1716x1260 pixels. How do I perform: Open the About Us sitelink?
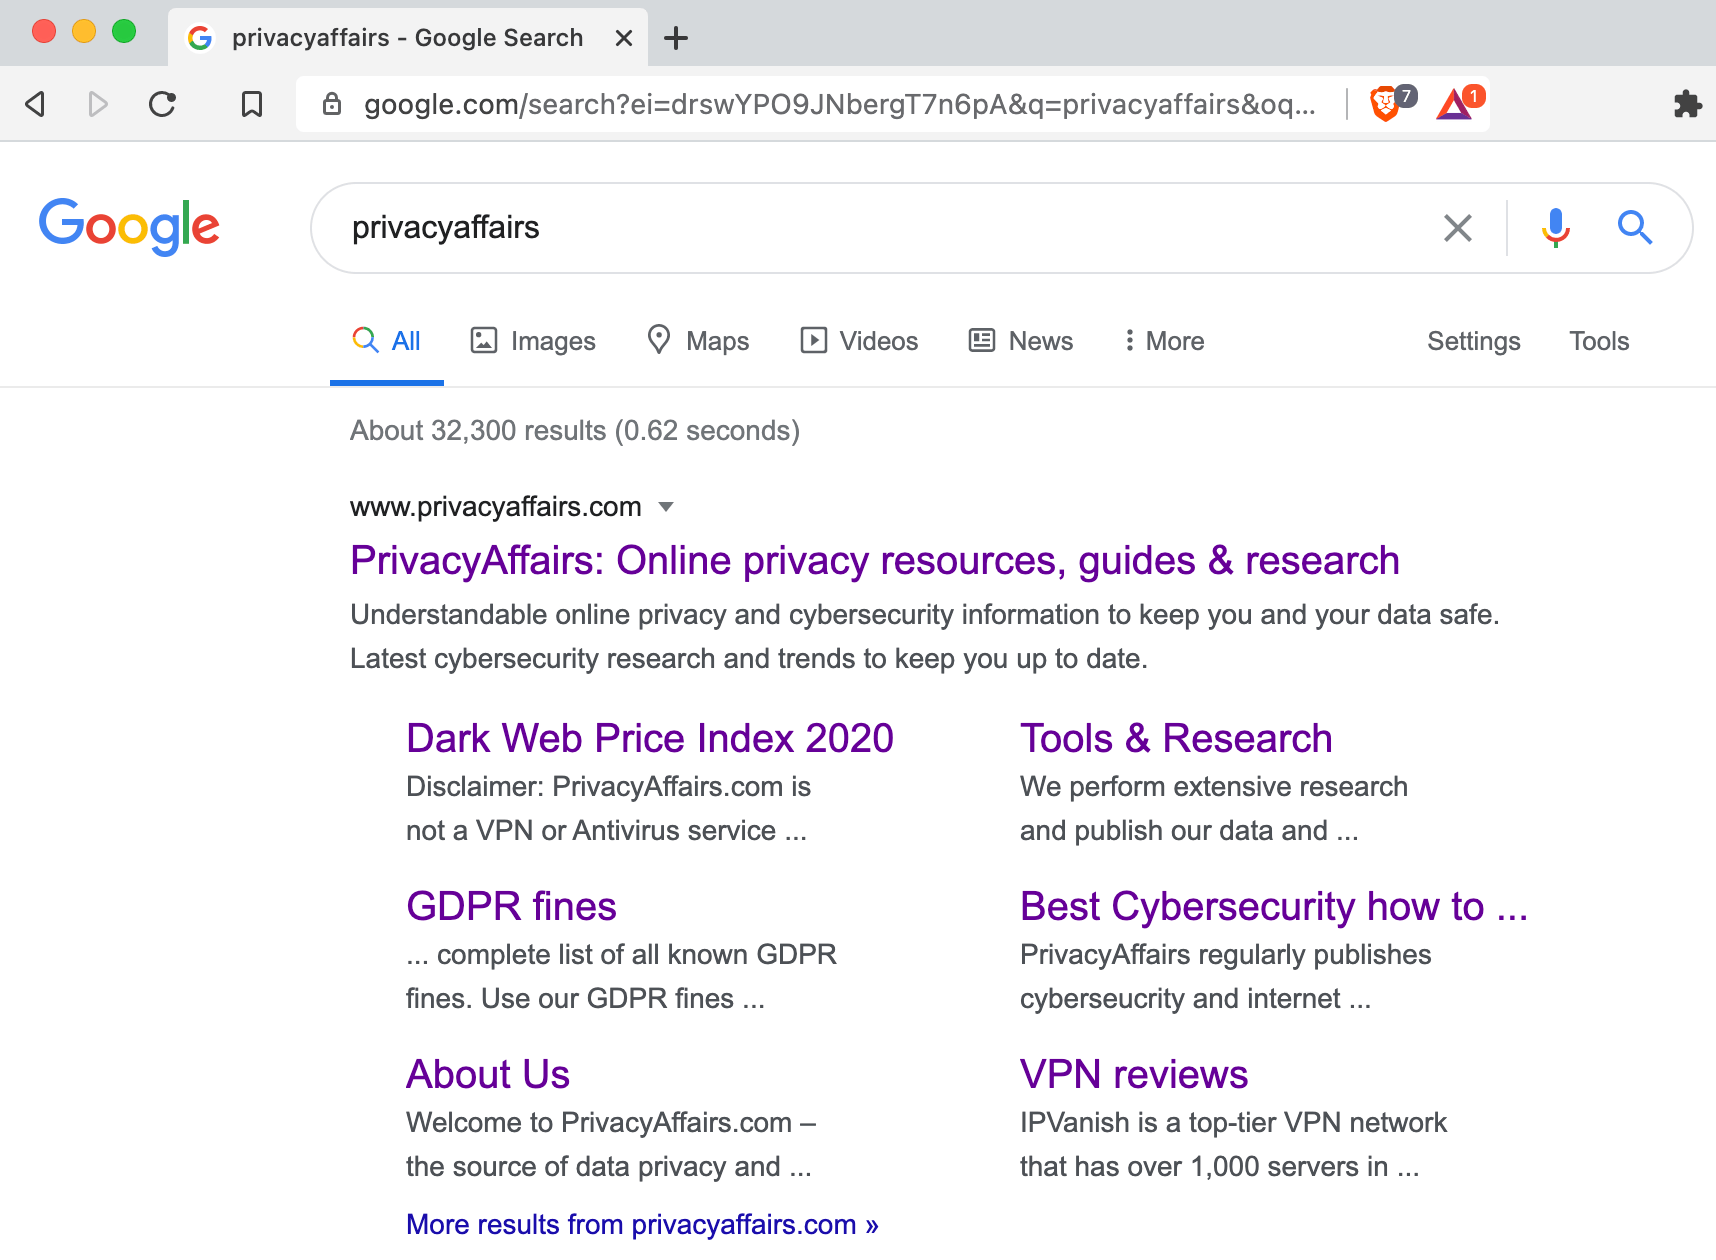pyautogui.click(x=488, y=1075)
